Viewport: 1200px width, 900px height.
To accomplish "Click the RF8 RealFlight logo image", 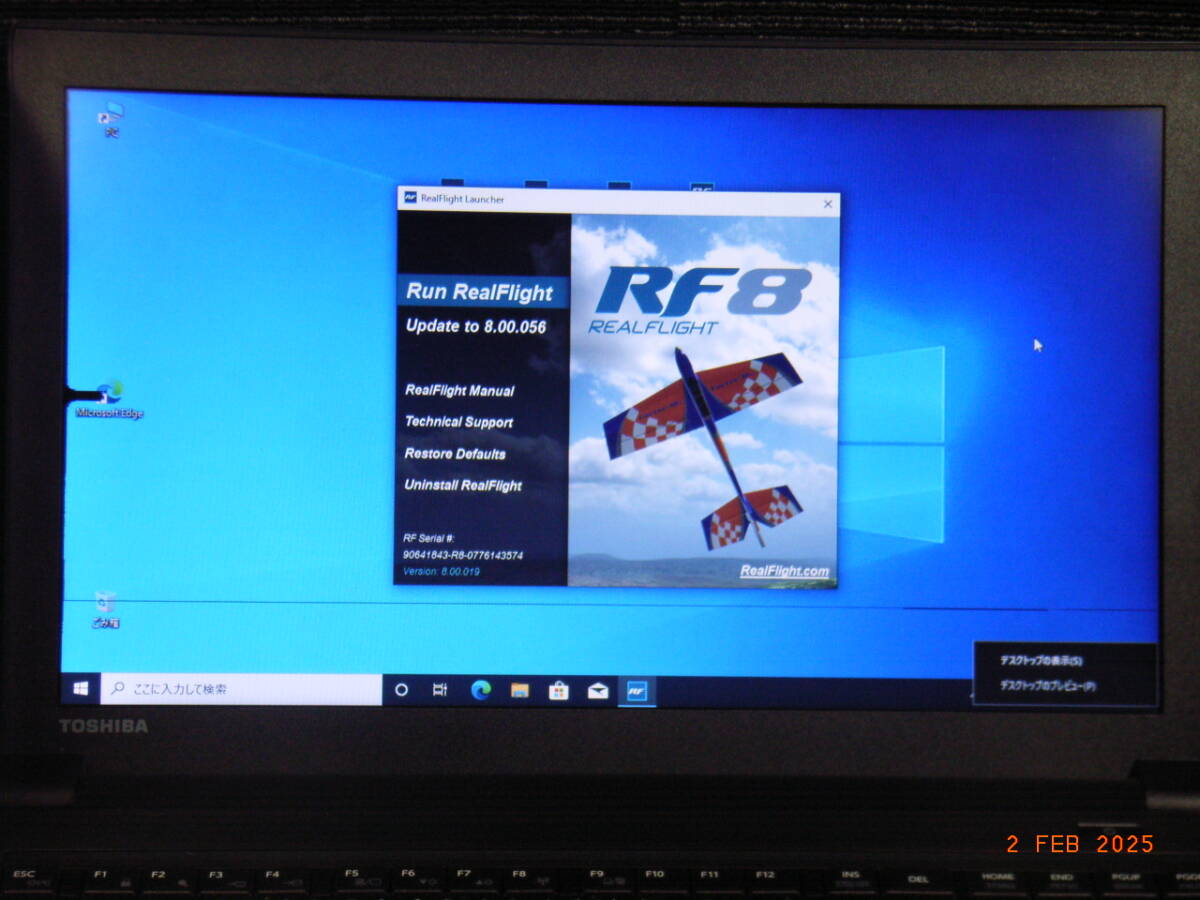I will 703,300.
